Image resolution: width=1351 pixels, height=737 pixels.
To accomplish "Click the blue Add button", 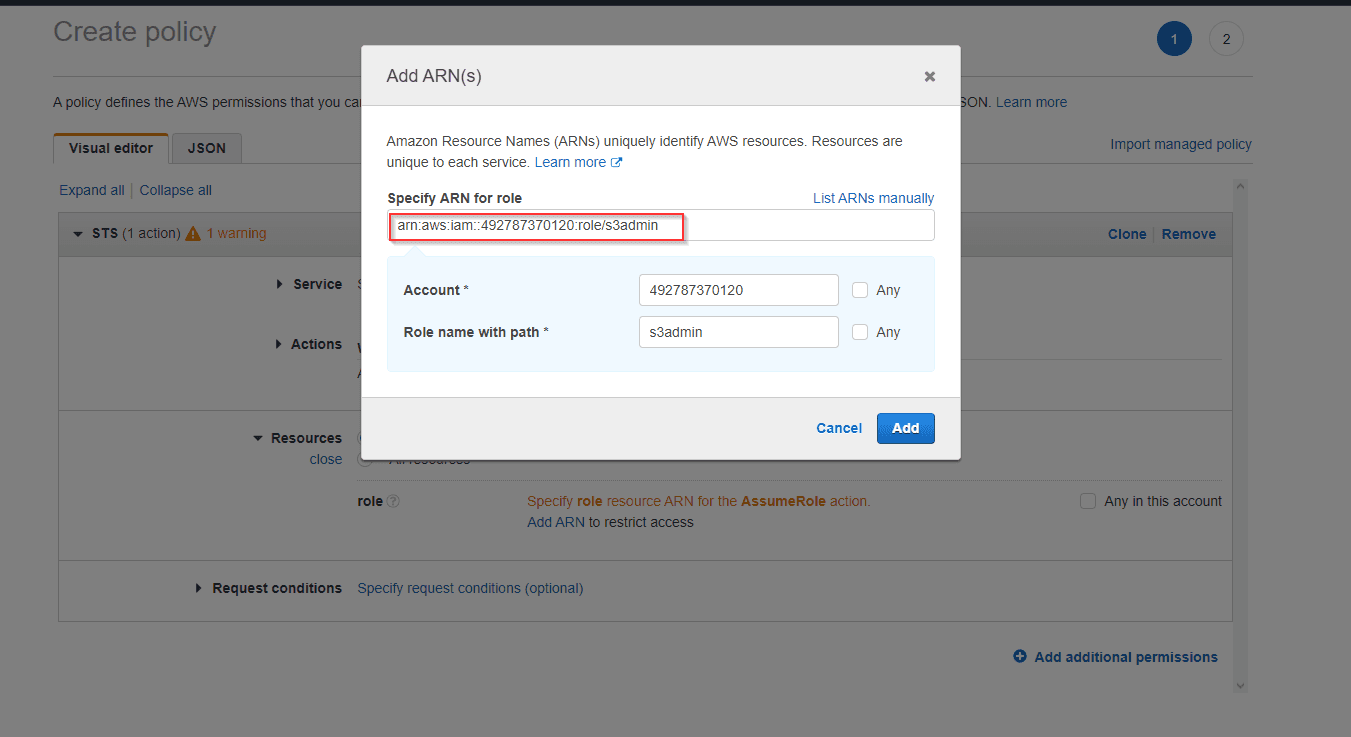I will (x=905, y=428).
